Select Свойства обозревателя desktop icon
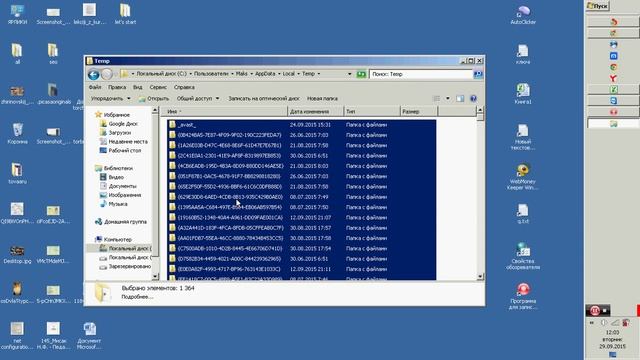The width and height of the screenshot is (640, 360). click(523, 256)
